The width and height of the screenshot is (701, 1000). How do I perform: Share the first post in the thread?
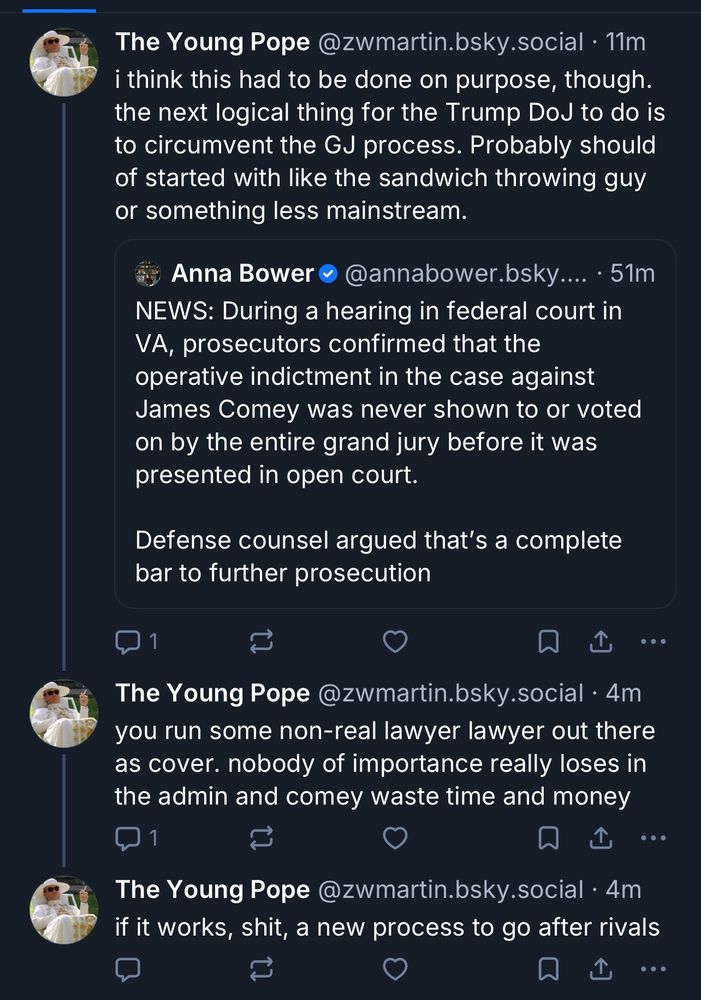pos(601,641)
